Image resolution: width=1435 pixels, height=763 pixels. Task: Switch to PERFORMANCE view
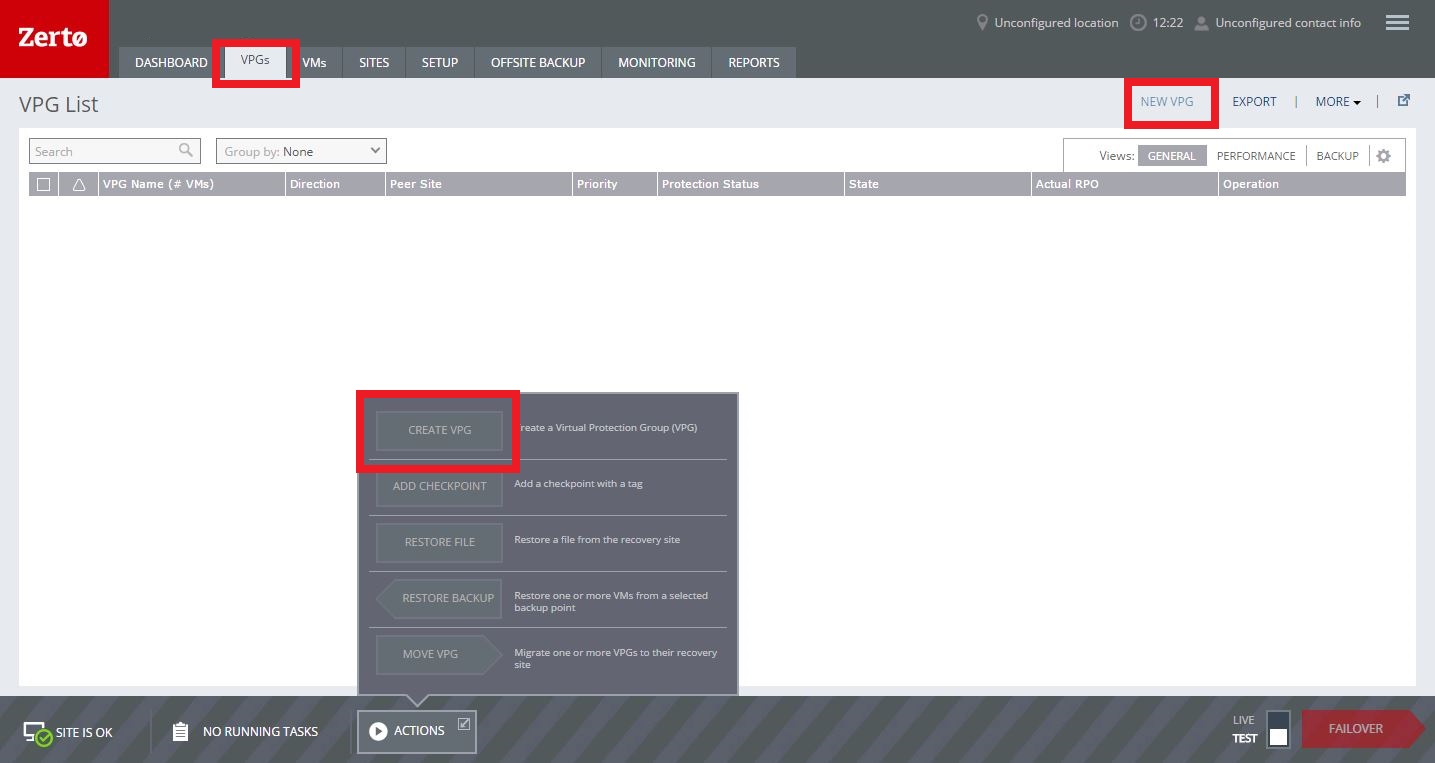tap(1256, 156)
